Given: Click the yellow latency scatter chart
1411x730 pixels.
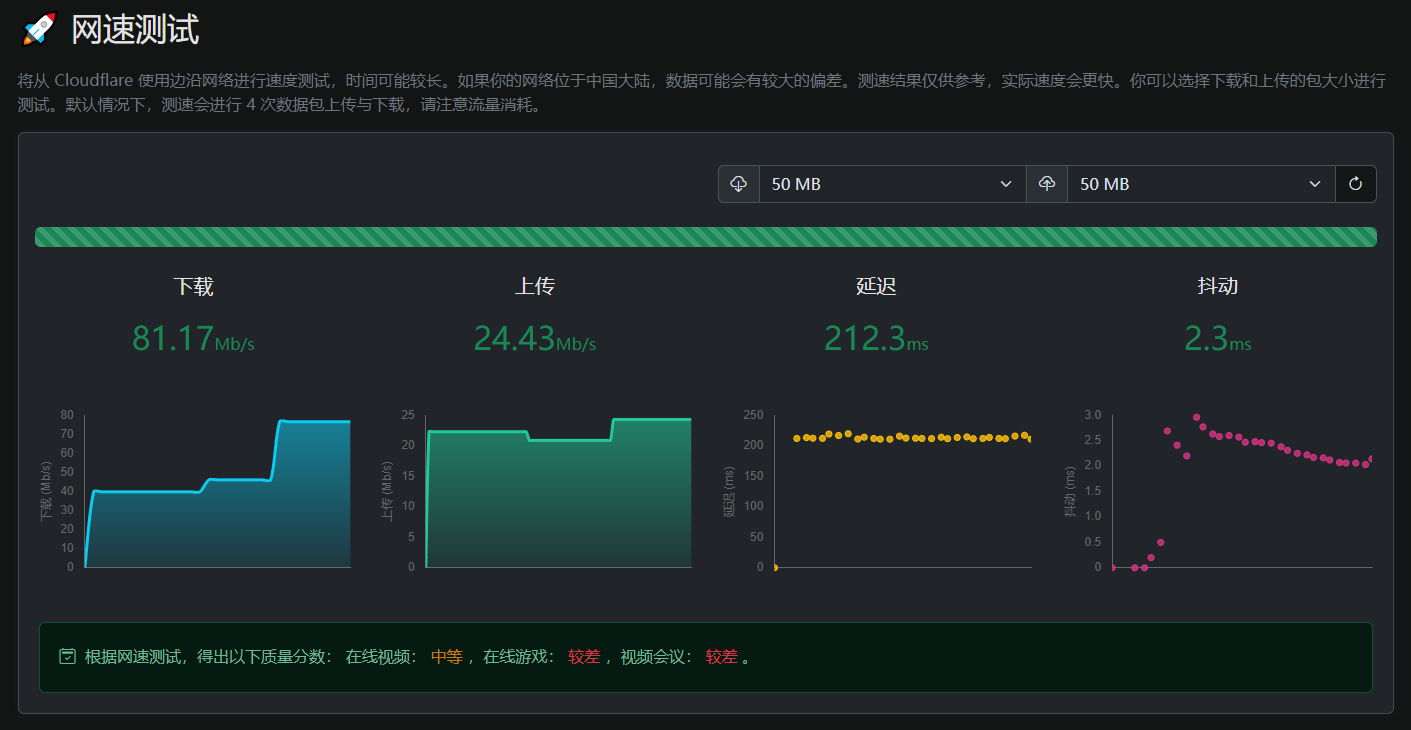Looking at the screenshot, I should pyautogui.click(x=902, y=490).
